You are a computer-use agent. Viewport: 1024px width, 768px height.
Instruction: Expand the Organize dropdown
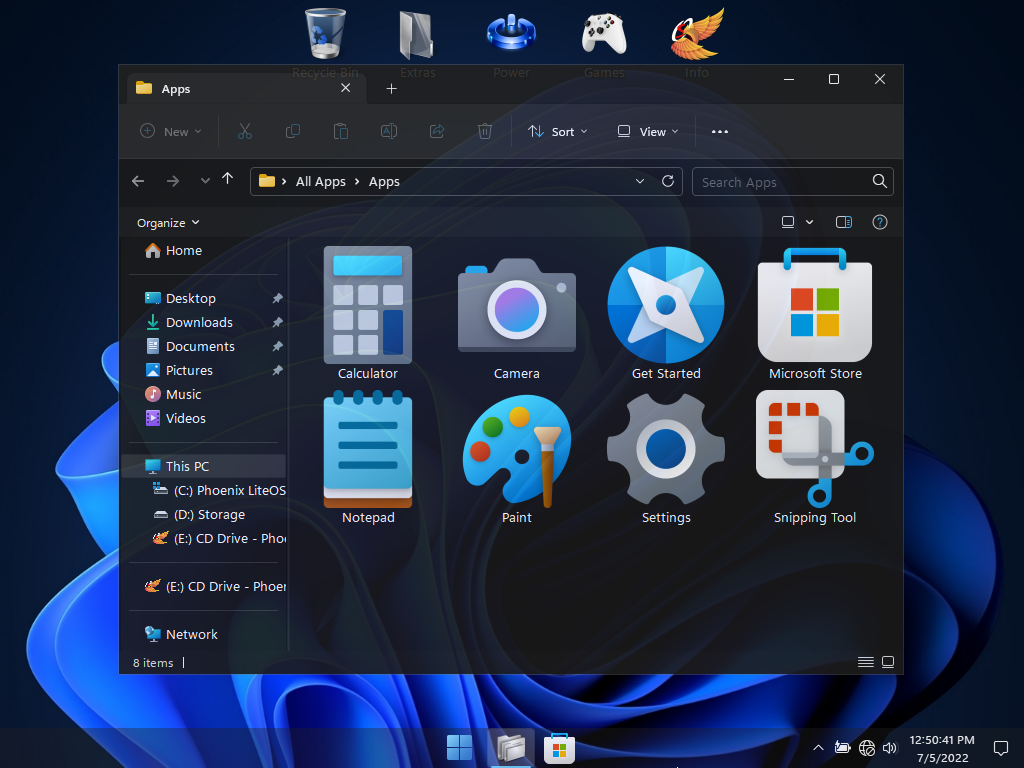pyautogui.click(x=168, y=223)
